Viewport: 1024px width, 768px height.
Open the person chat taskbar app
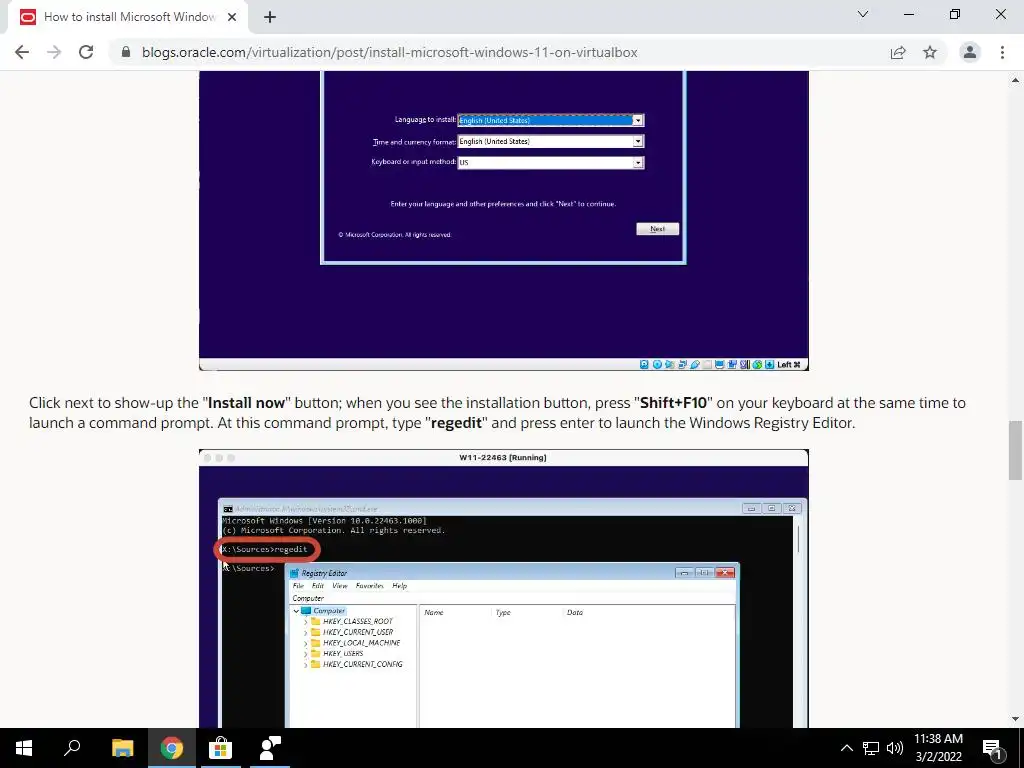pyautogui.click(x=270, y=748)
